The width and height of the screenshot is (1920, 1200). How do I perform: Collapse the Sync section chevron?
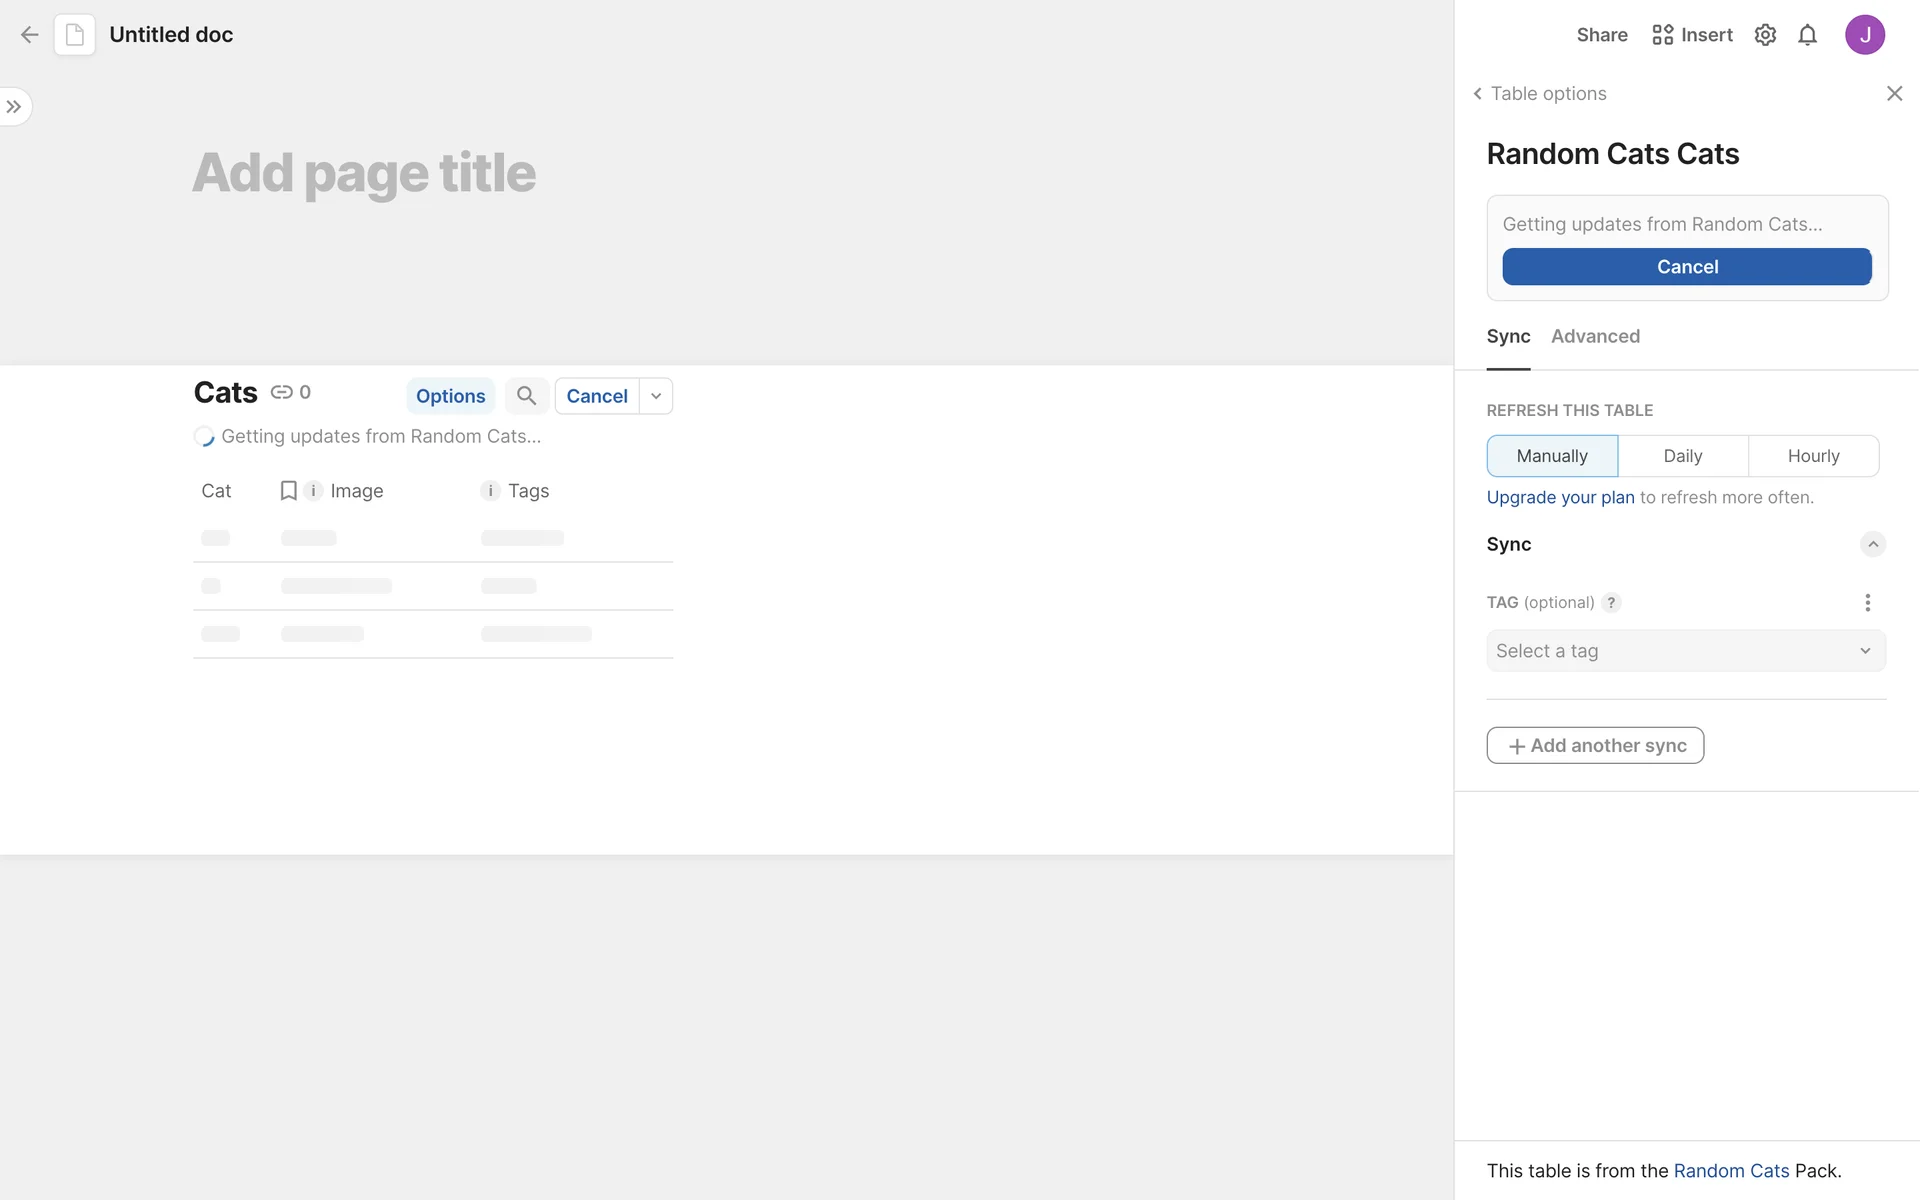point(1872,544)
